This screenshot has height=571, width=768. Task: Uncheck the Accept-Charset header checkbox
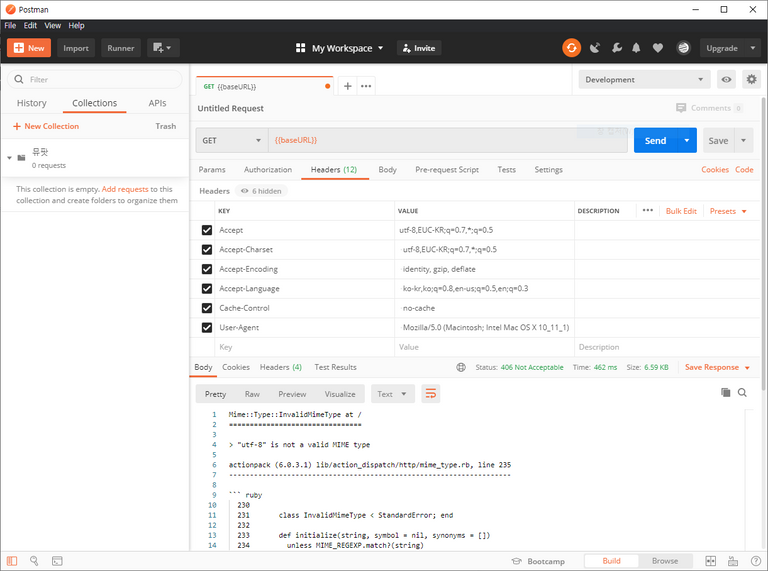point(207,250)
